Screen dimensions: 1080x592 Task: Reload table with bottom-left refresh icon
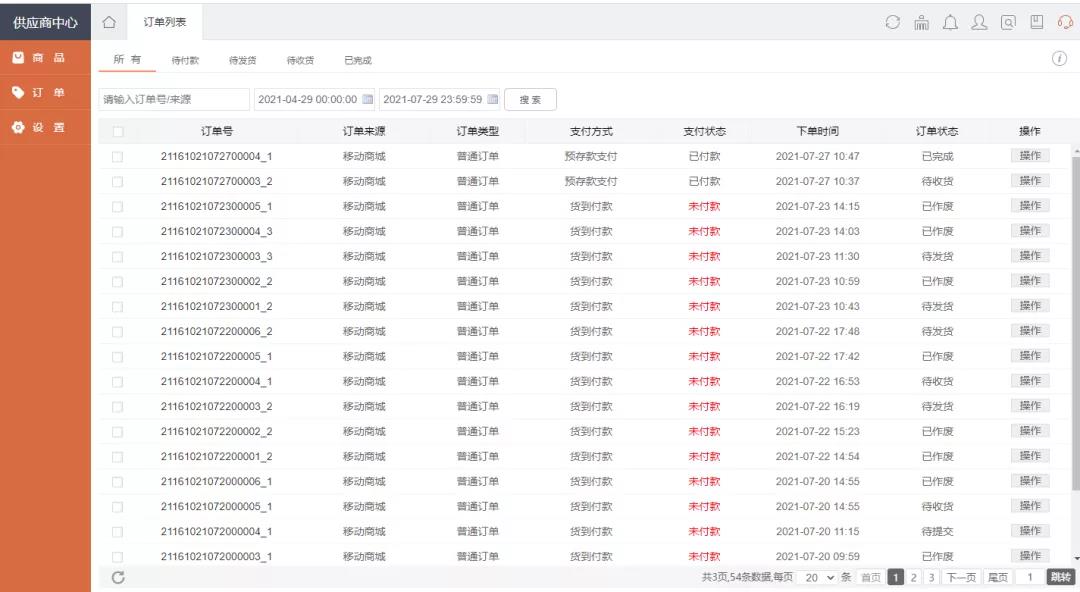coord(118,577)
